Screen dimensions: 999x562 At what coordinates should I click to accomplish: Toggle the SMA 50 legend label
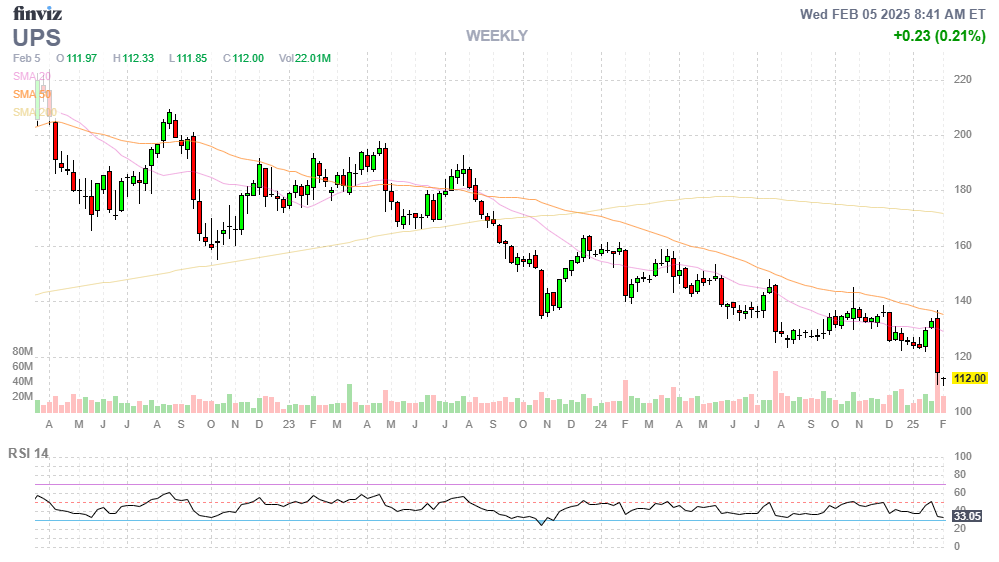pos(31,94)
